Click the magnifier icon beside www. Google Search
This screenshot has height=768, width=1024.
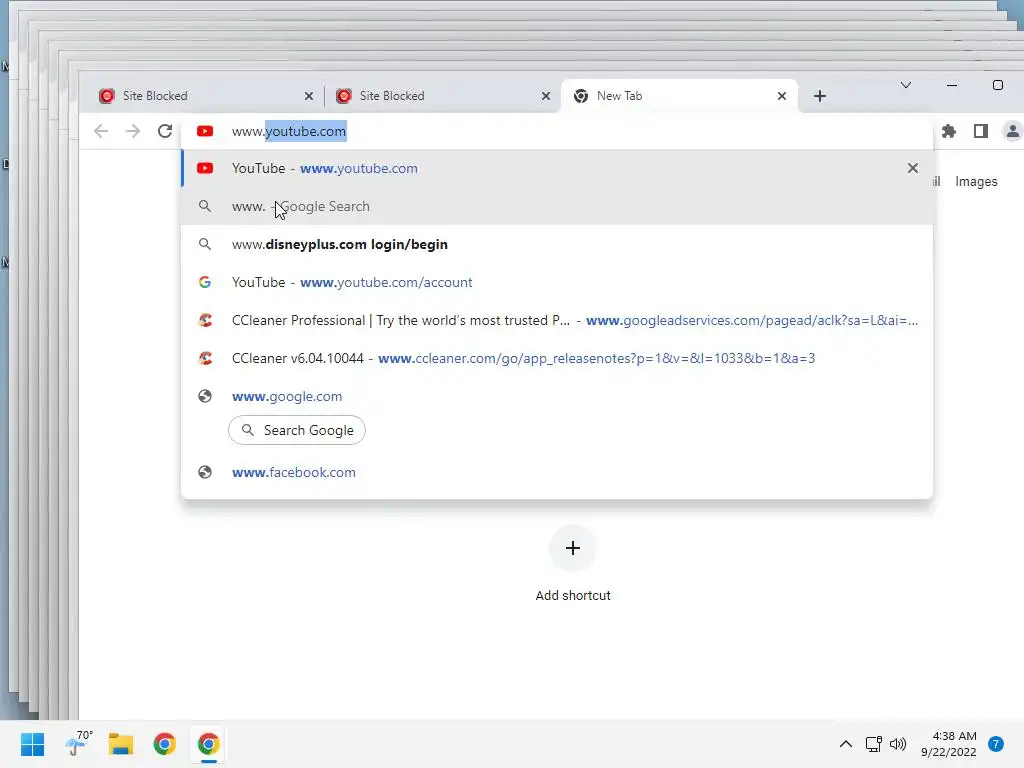[x=205, y=206]
